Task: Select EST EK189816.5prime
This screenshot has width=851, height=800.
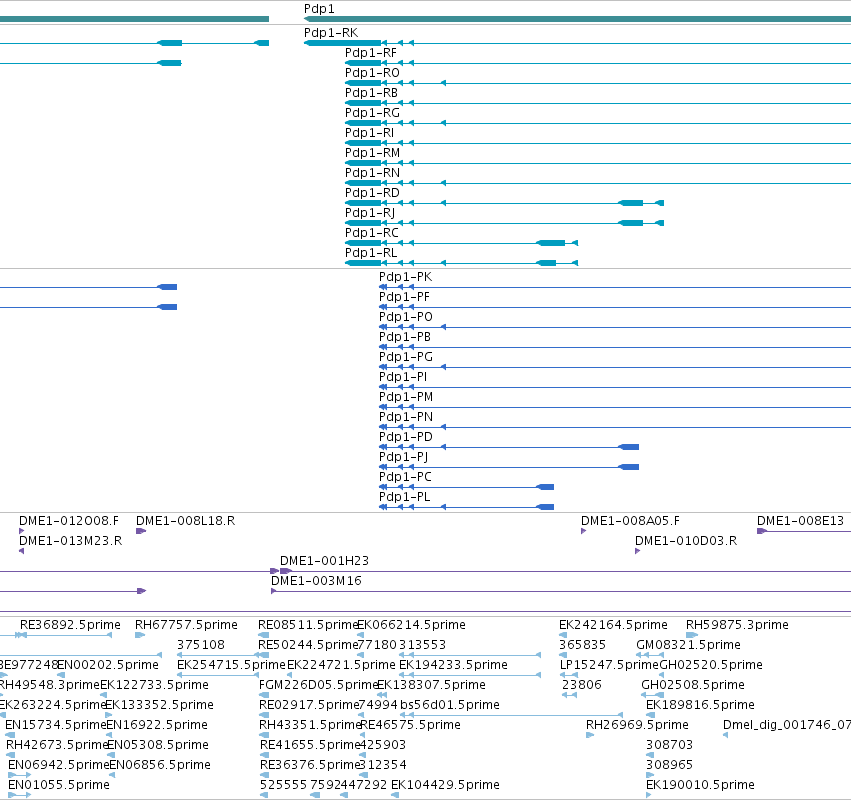Action: 700,706
